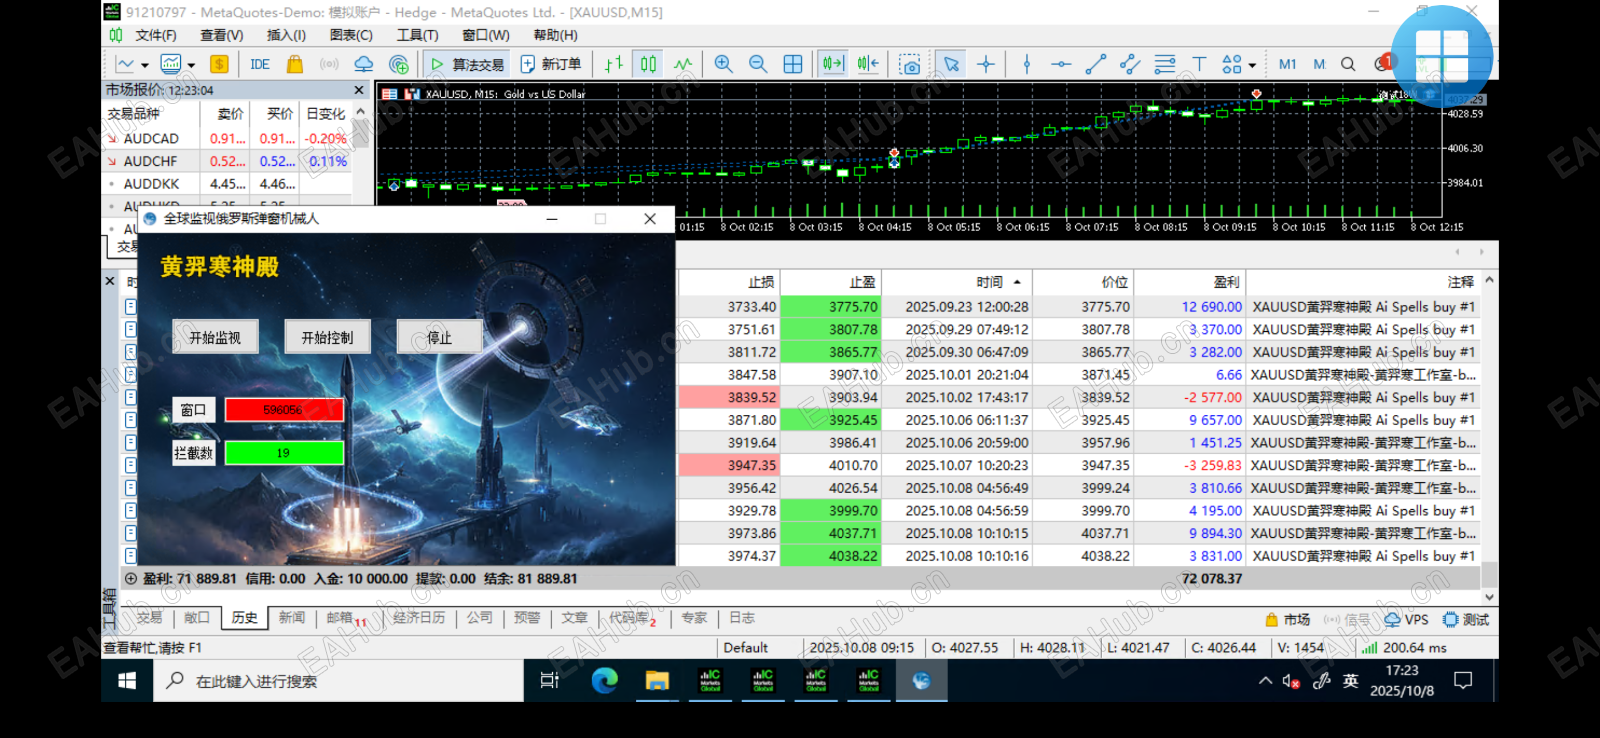Close the 市场报价 market watch panel
This screenshot has height=738, width=1600.
click(x=359, y=90)
